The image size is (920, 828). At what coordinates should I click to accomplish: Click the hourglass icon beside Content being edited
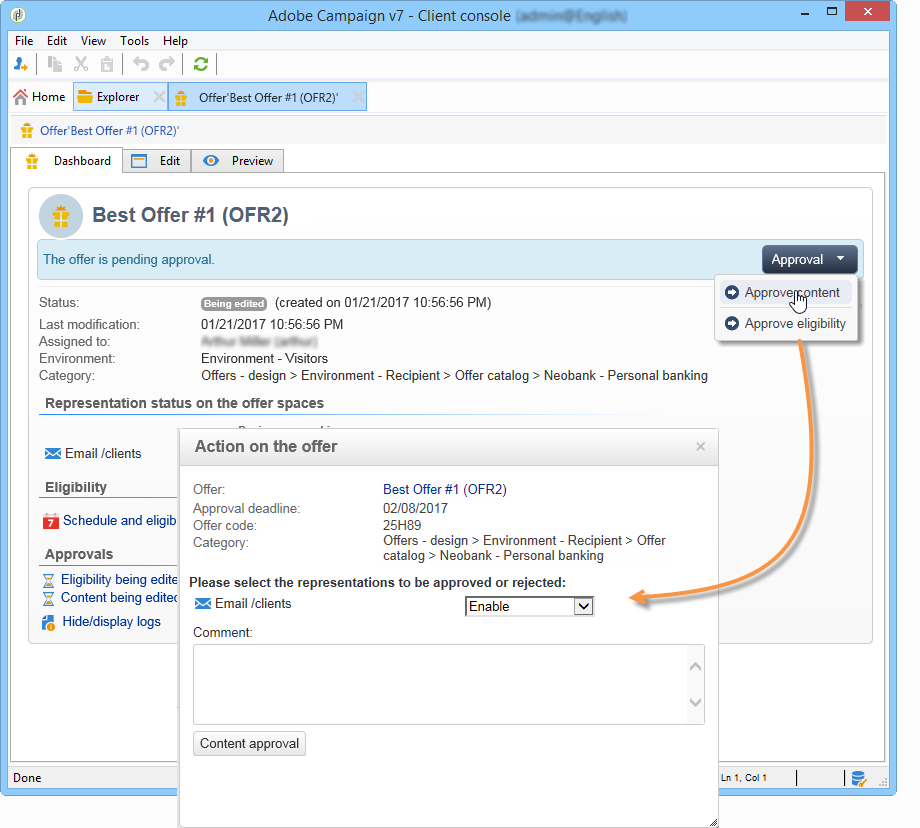coord(48,599)
